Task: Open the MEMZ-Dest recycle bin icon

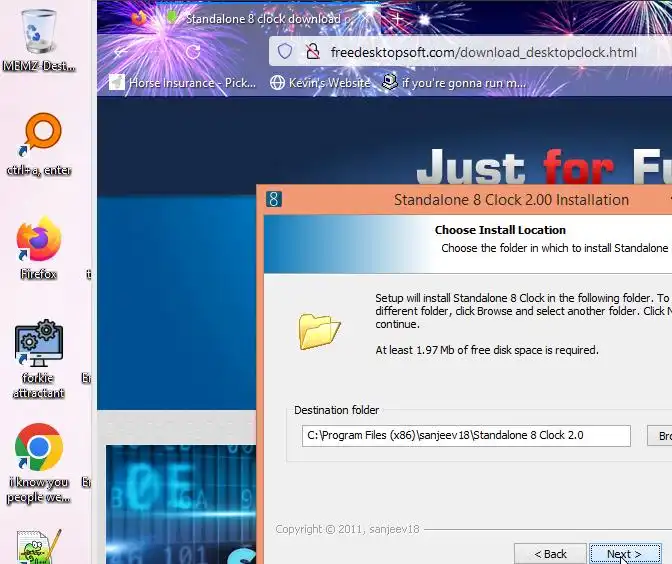Action: coord(39,39)
